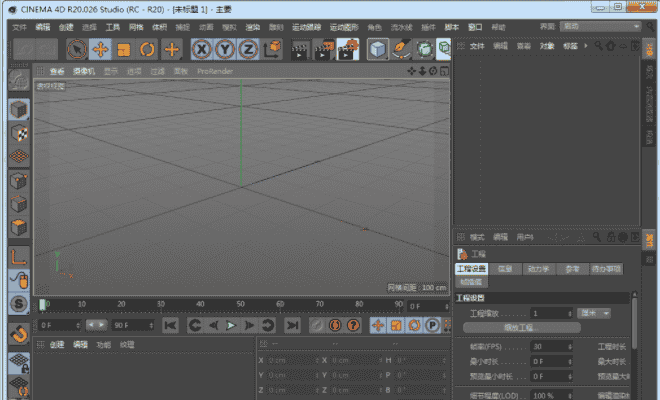Switch to the 动力学 tab
Screen dimensions: 660x400
click(x=539, y=269)
